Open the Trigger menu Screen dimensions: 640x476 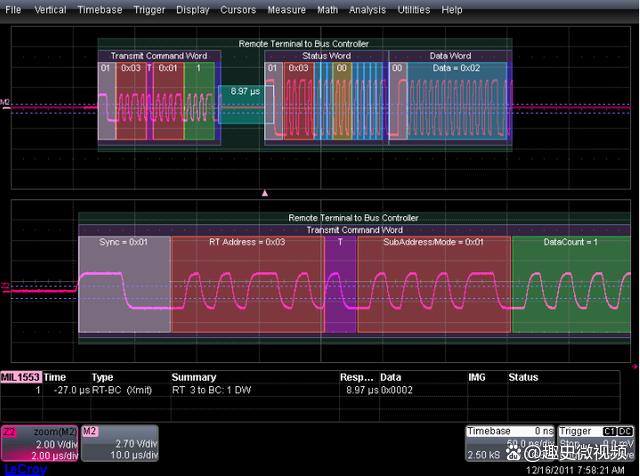tap(149, 10)
